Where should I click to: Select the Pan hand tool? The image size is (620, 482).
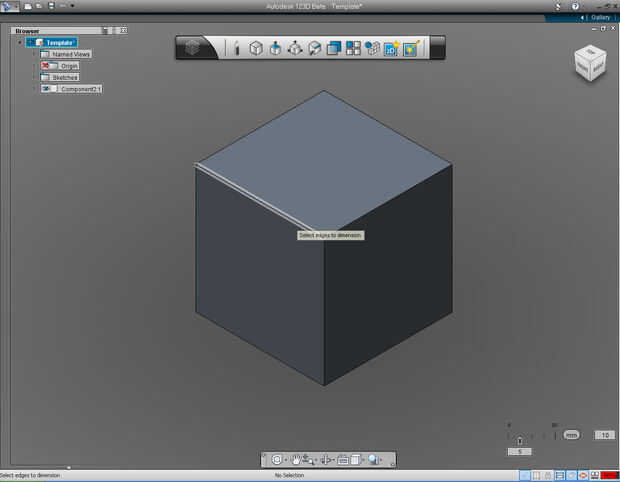296,459
